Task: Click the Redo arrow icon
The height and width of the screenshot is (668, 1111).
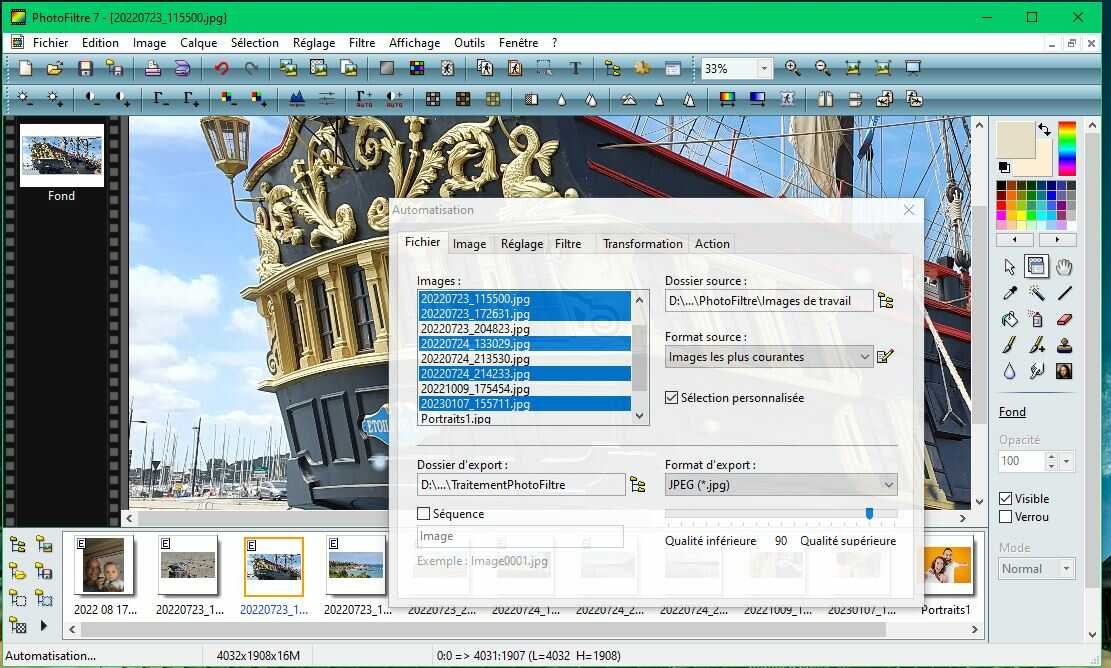Action: tap(251, 68)
